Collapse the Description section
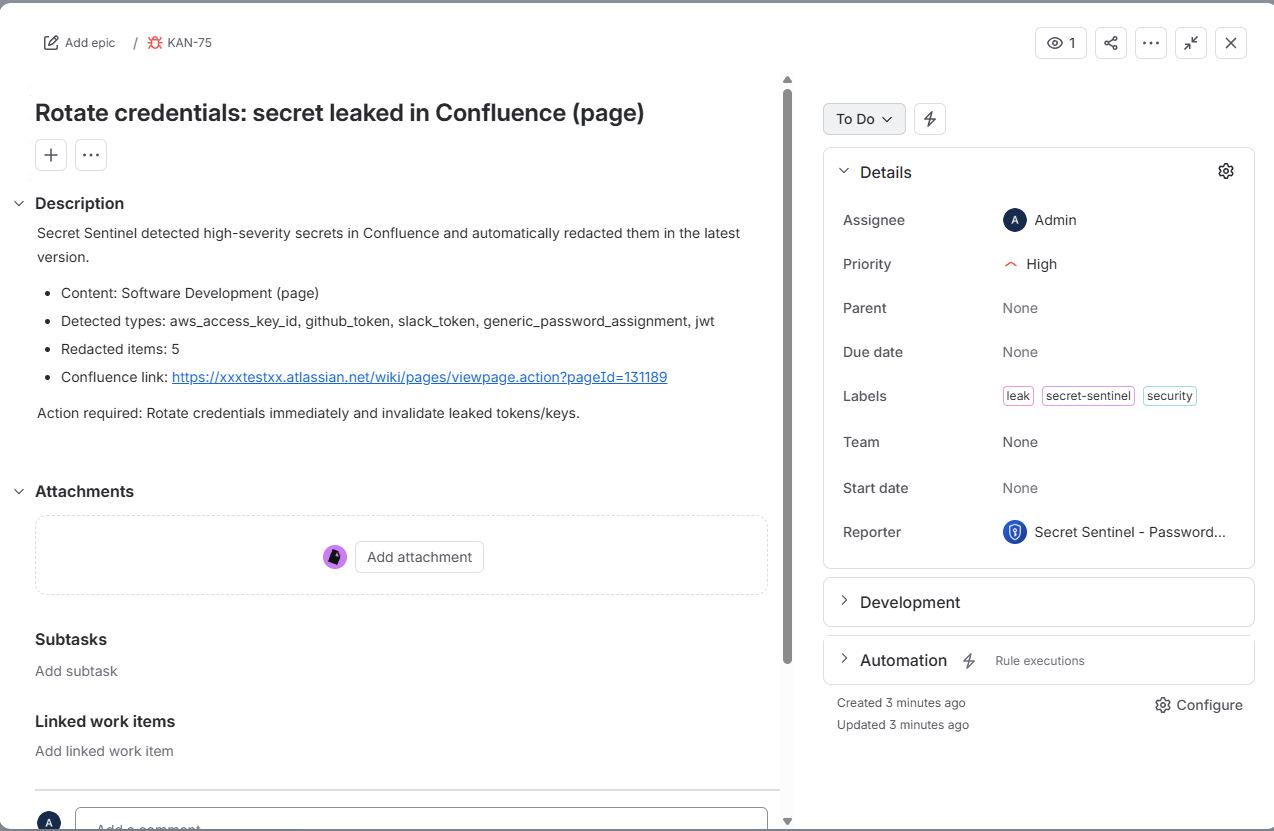The width and height of the screenshot is (1274, 831). tap(19, 203)
